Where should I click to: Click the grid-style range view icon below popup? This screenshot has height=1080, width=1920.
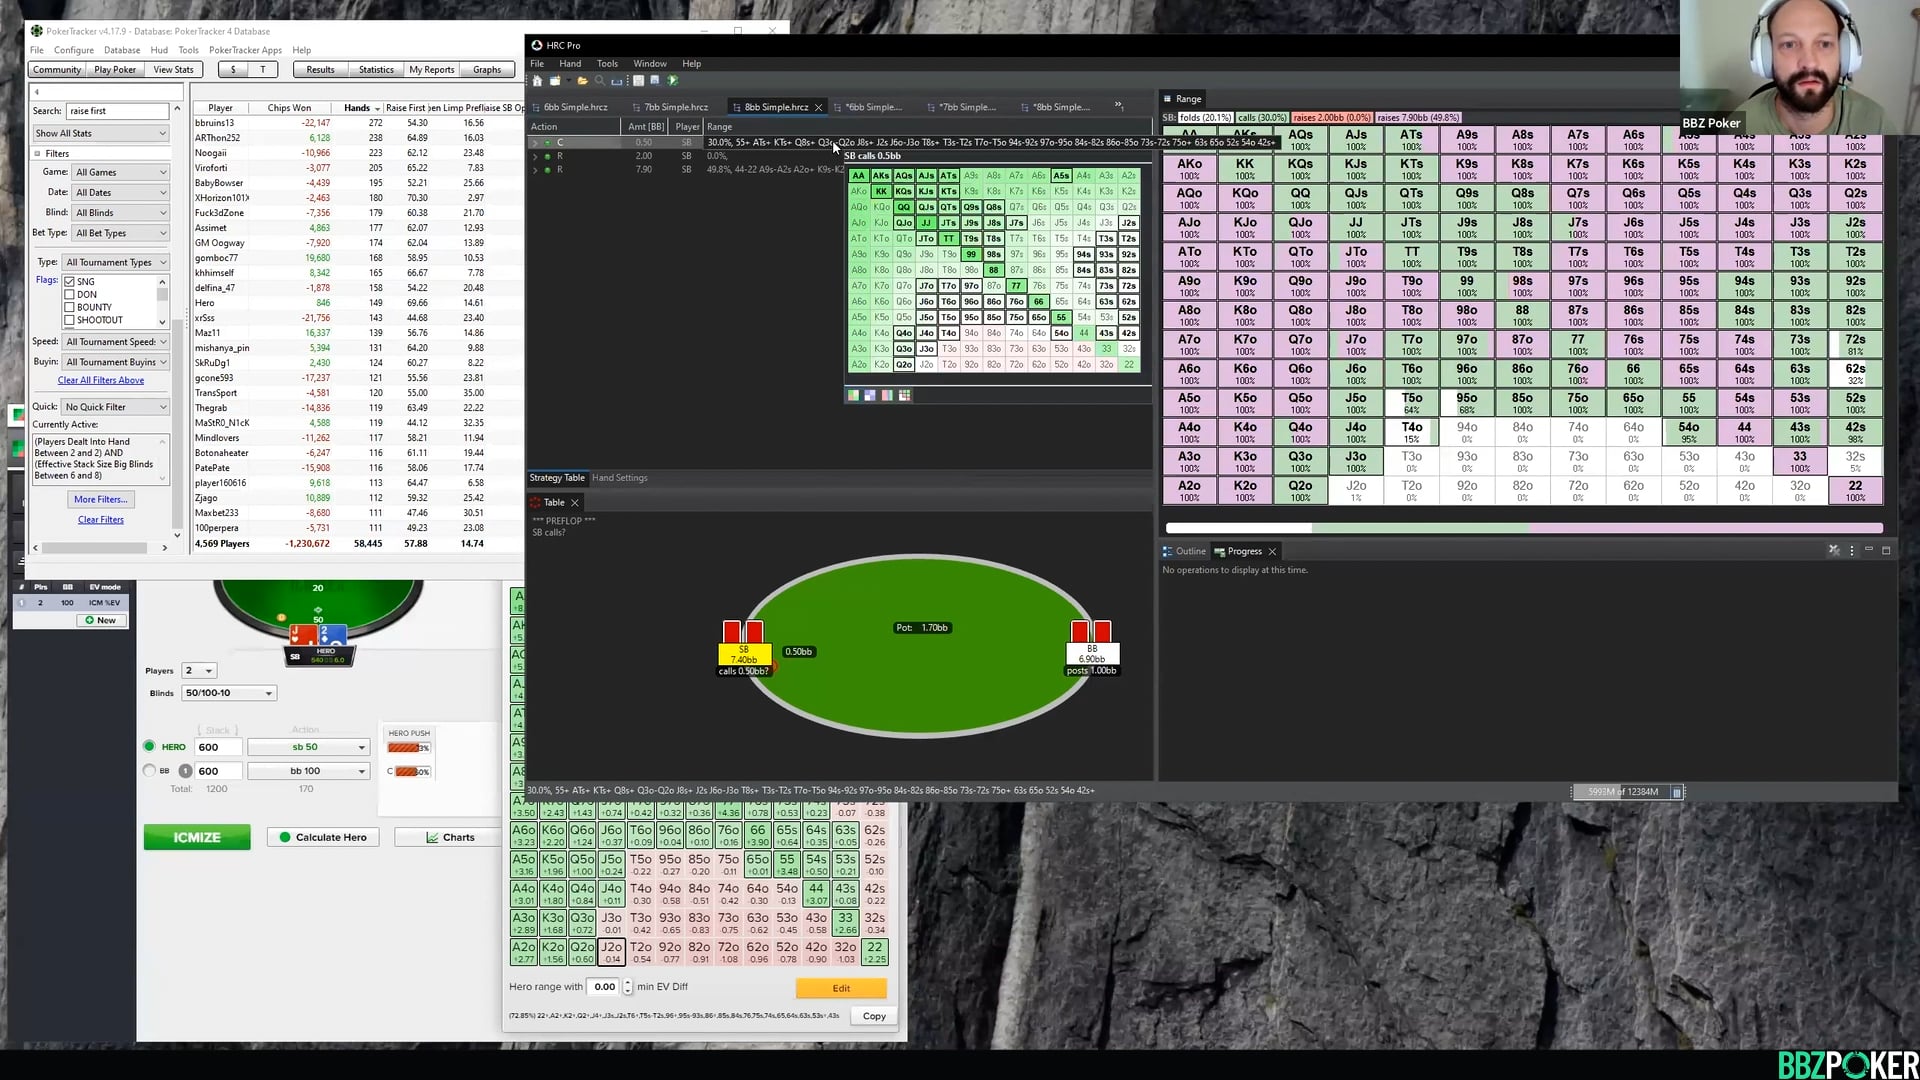pos(905,396)
